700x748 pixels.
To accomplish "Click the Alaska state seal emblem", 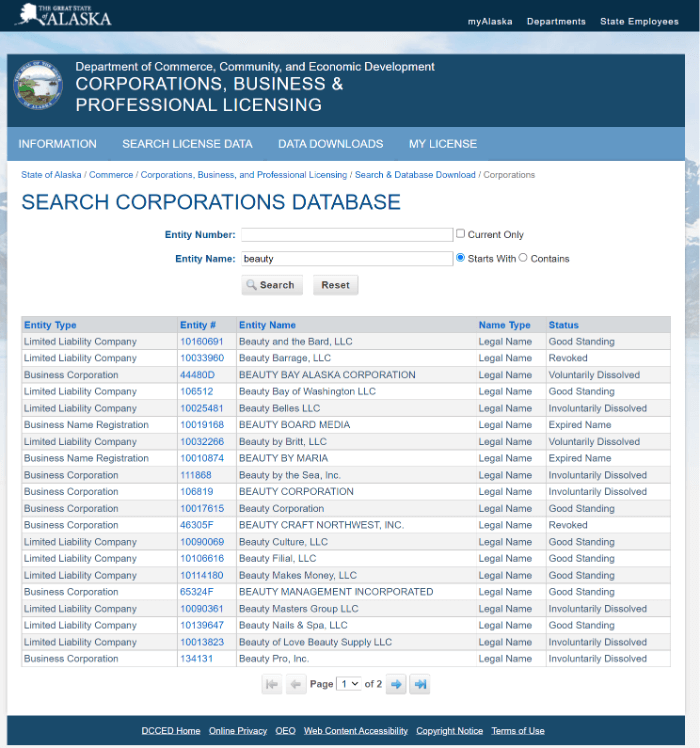I will (38, 84).
